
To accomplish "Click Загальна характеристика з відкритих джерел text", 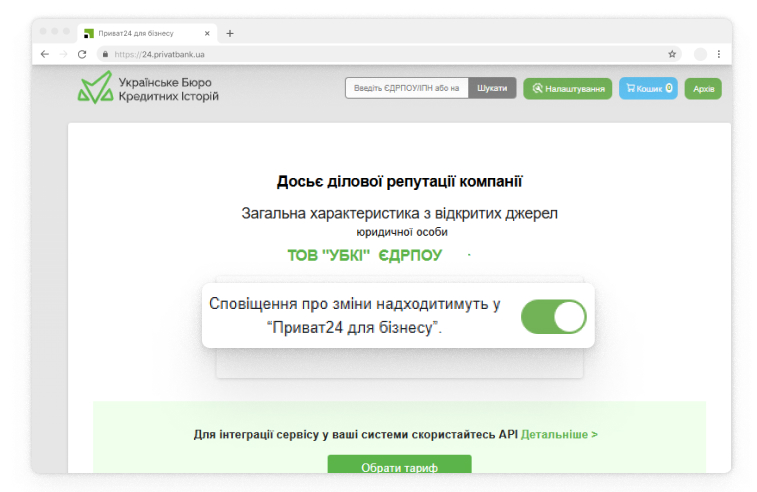I will (399, 213).
